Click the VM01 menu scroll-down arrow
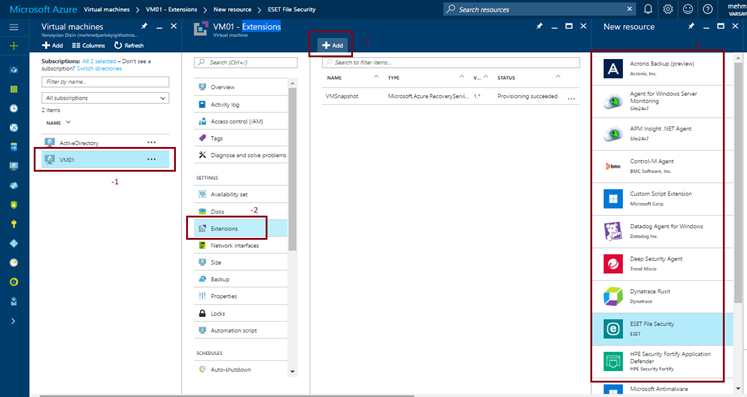 click(293, 372)
